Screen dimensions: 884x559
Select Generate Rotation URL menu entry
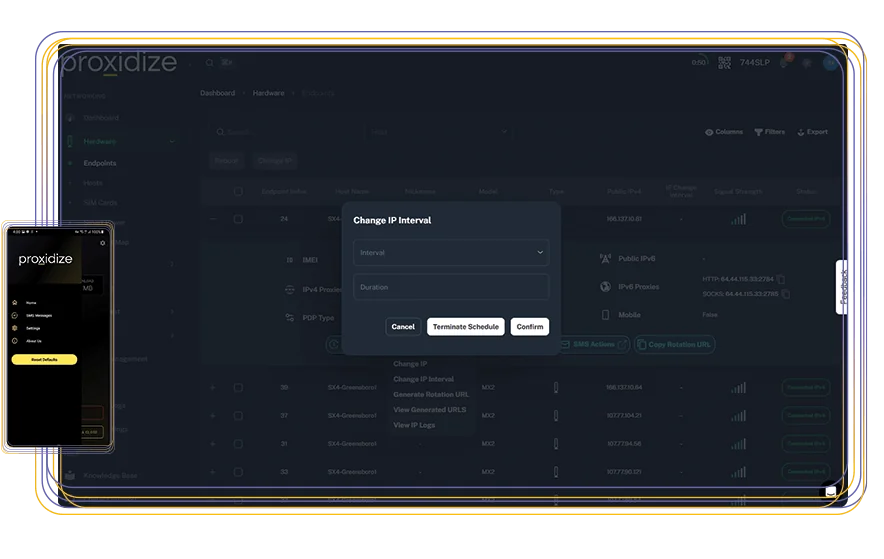pyautogui.click(x=431, y=394)
